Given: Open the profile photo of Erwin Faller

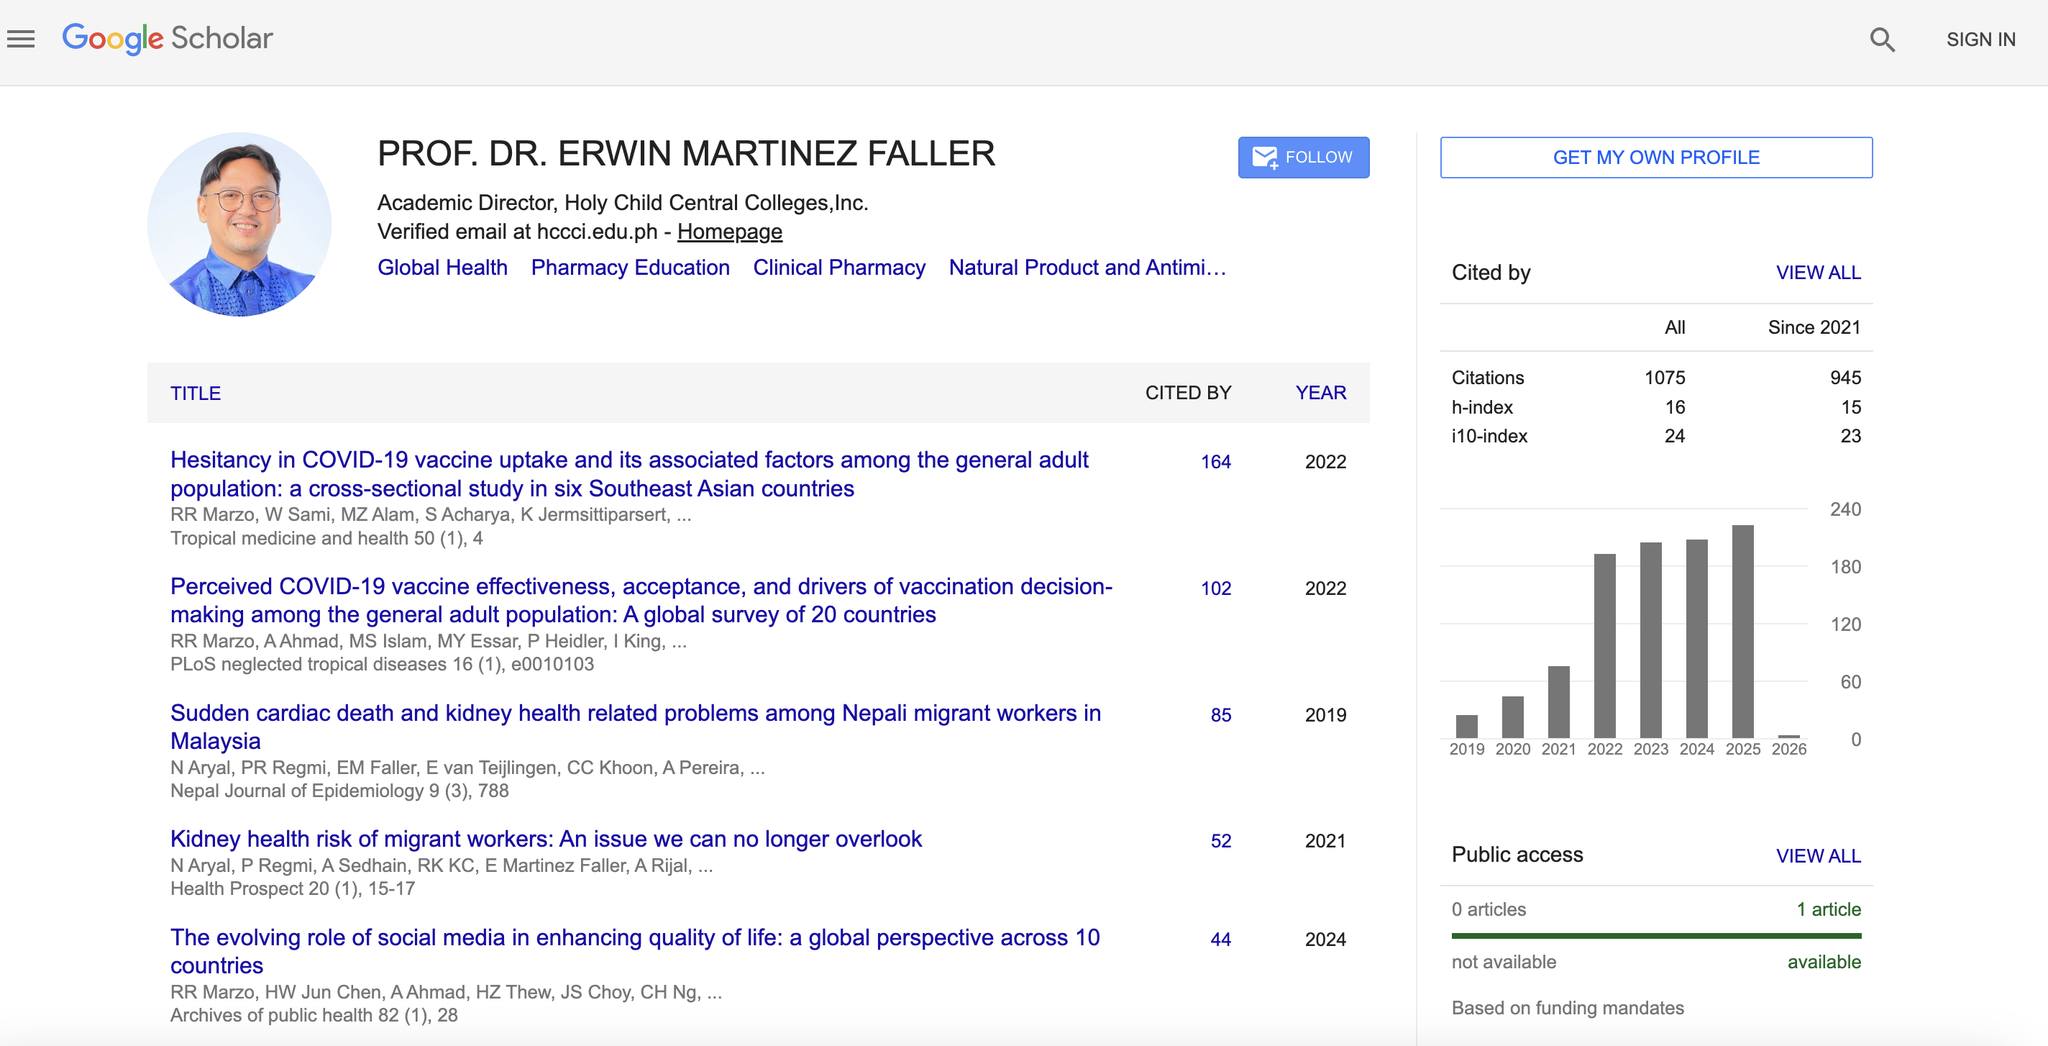Looking at the screenshot, I should tap(239, 225).
